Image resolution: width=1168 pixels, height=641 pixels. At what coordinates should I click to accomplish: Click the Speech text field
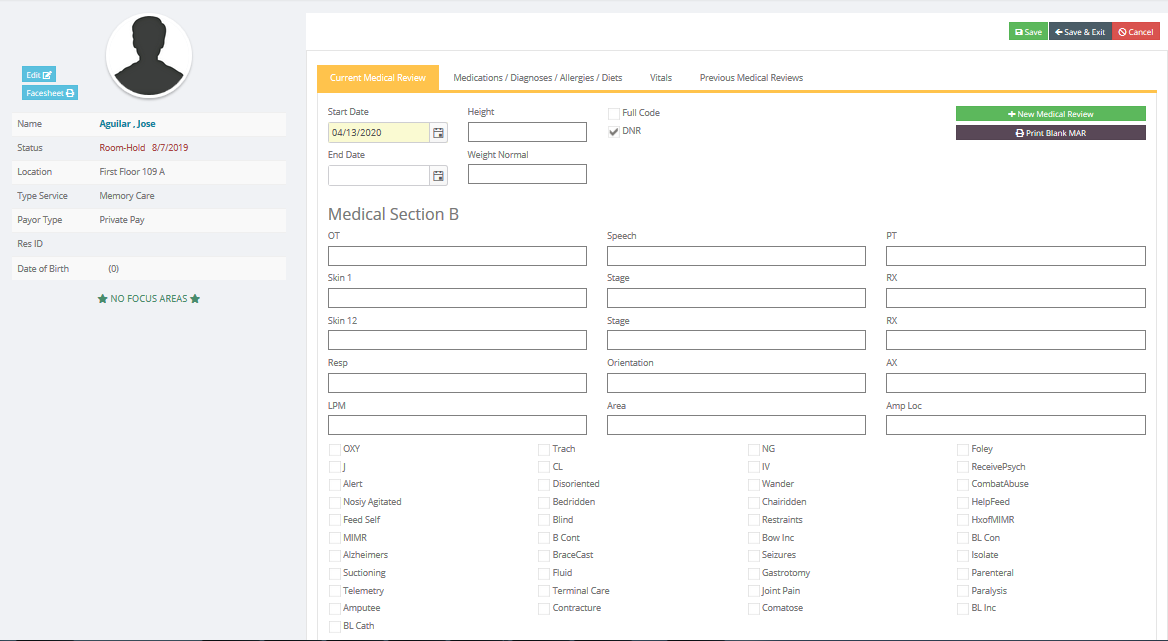point(736,256)
